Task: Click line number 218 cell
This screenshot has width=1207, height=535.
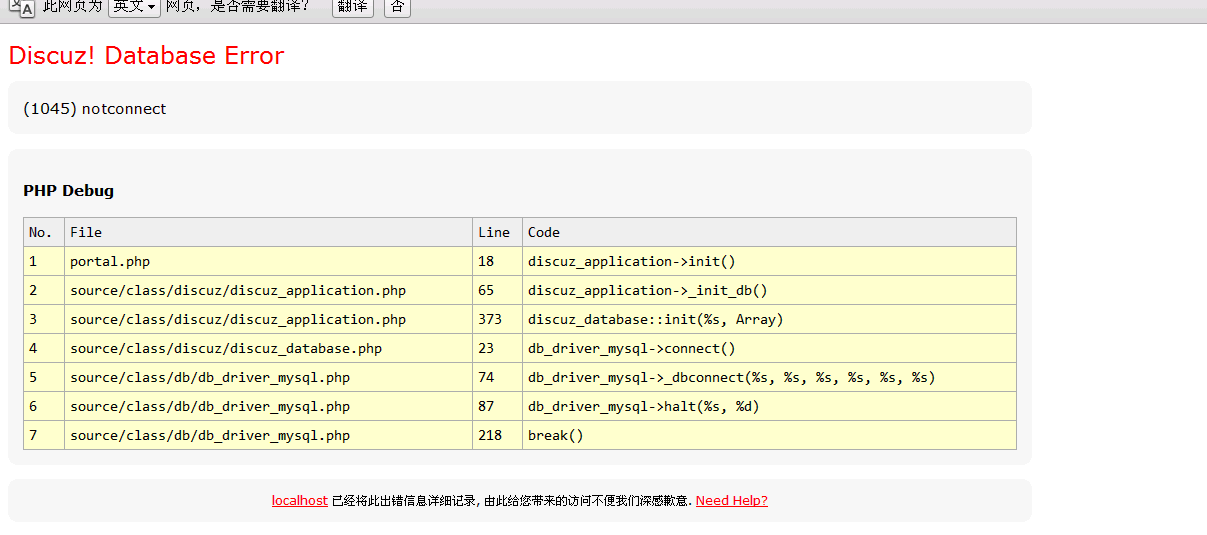Action: tap(498, 436)
